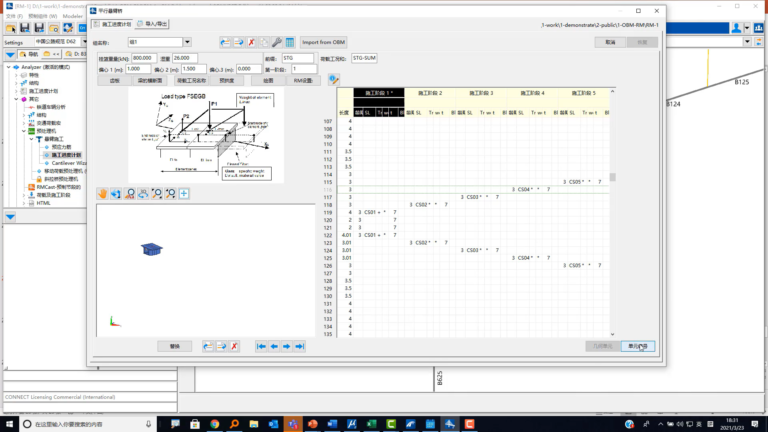Click the folder '<<' tab in navigator
The image size is (768, 432).
pos(51,54)
